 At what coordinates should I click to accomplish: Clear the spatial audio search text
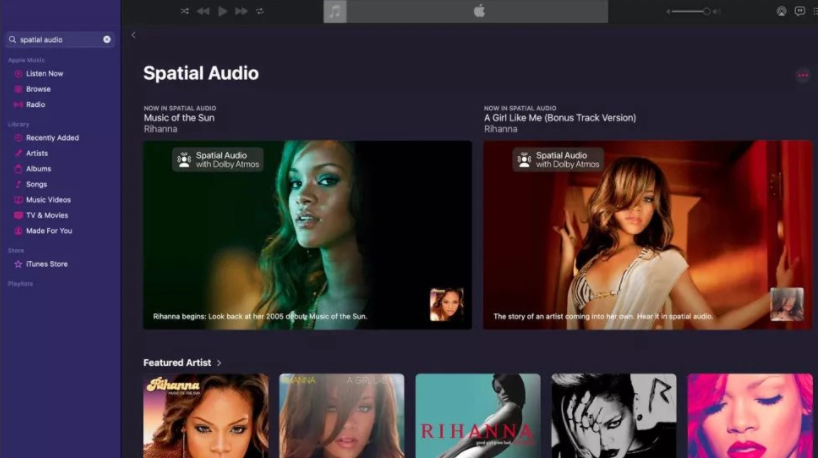[107, 39]
